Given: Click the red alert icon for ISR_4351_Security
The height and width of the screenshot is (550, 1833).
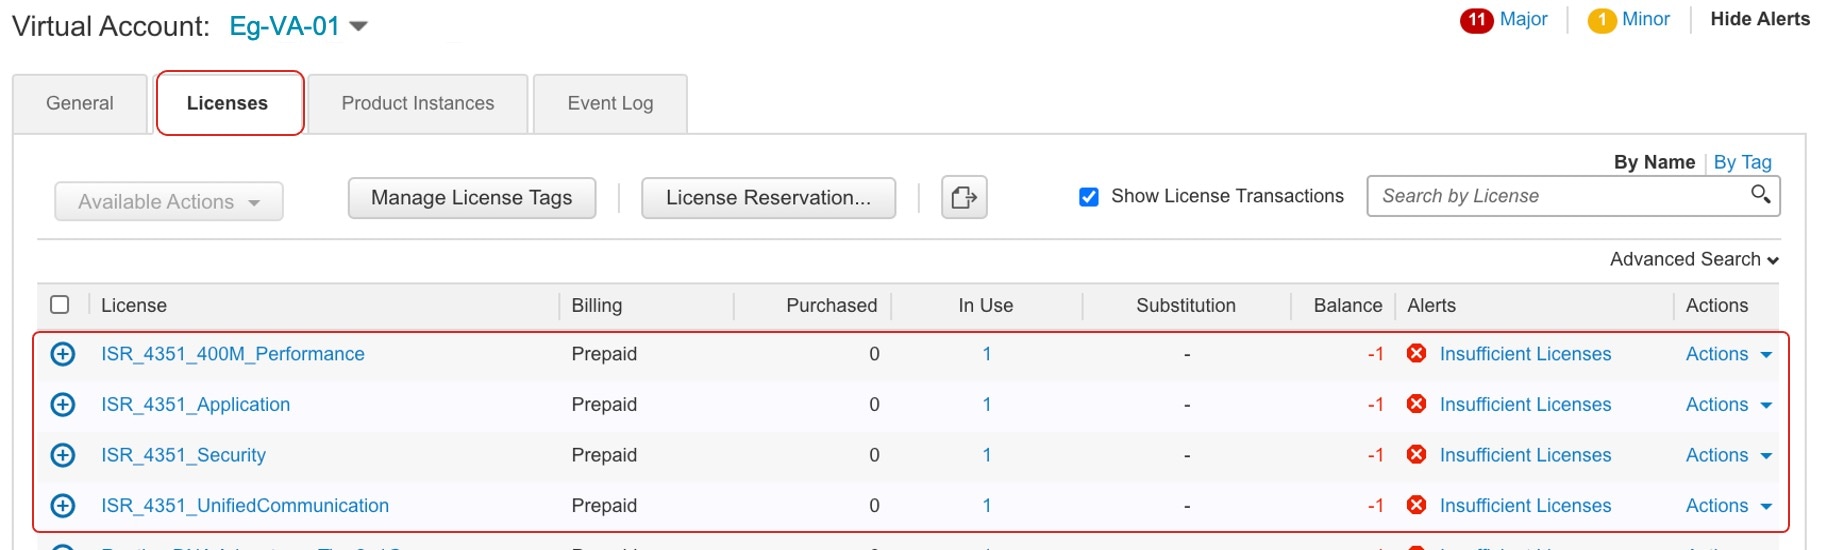Looking at the screenshot, I should coord(1416,455).
